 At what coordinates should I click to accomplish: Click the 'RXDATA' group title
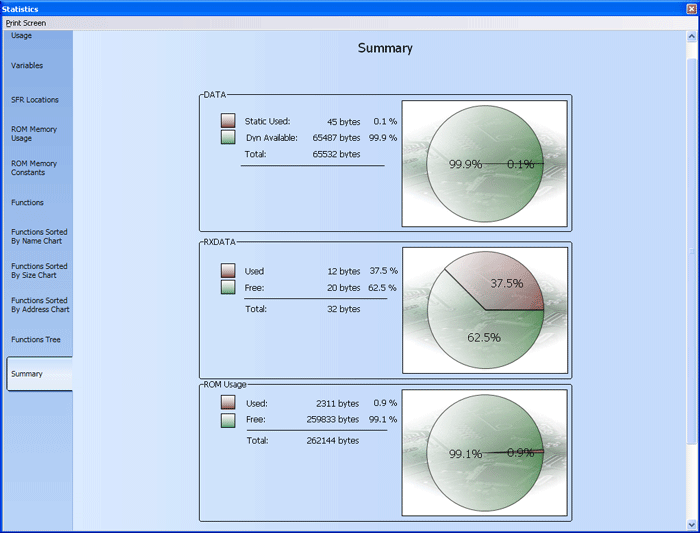pyautogui.click(x=219, y=242)
